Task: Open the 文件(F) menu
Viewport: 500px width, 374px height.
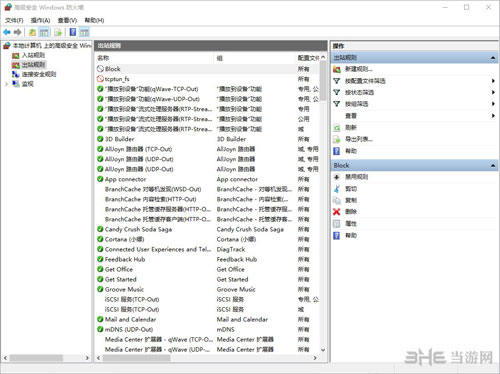Action: (14, 20)
